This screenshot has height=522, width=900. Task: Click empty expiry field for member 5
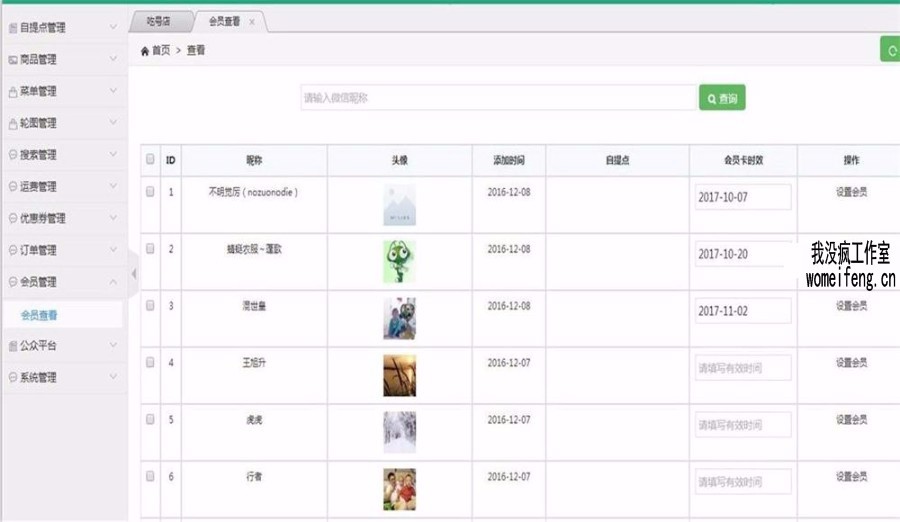[743, 424]
